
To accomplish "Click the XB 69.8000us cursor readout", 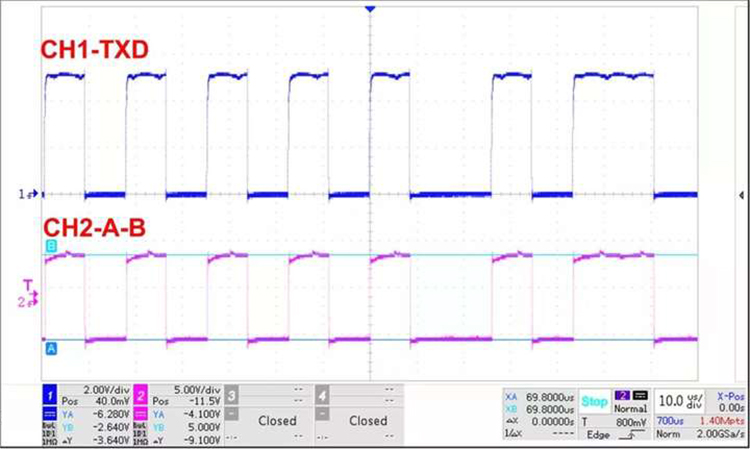I will point(540,410).
